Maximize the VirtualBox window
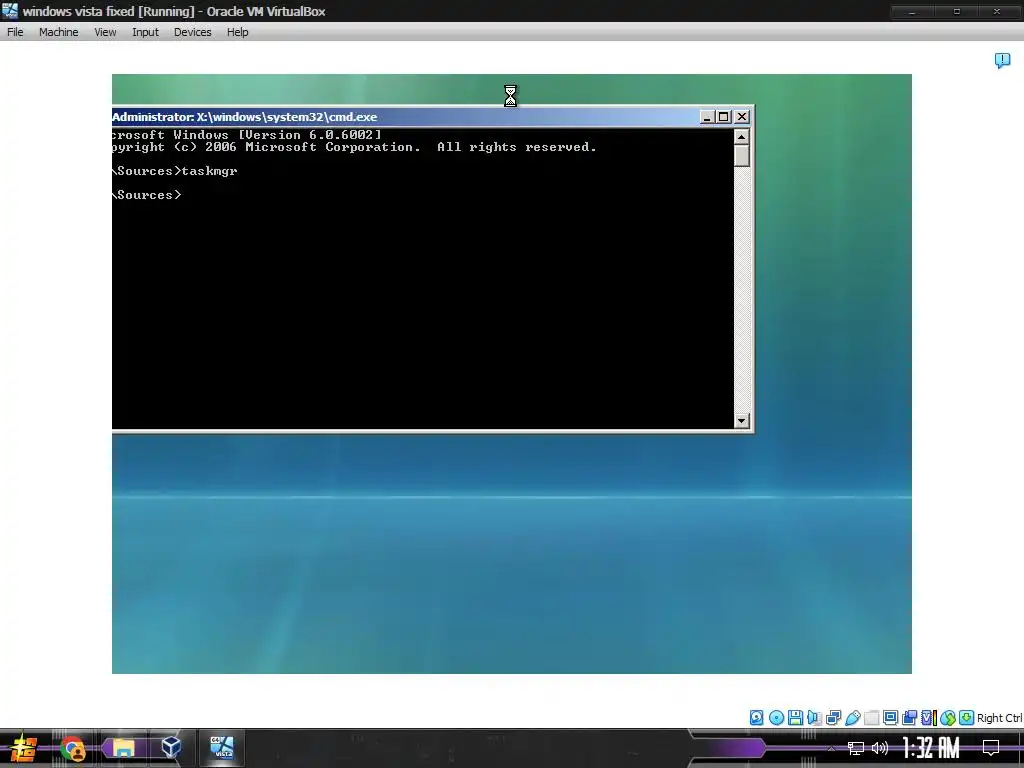This screenshot has width=1024, height=768. click(957, 12)
